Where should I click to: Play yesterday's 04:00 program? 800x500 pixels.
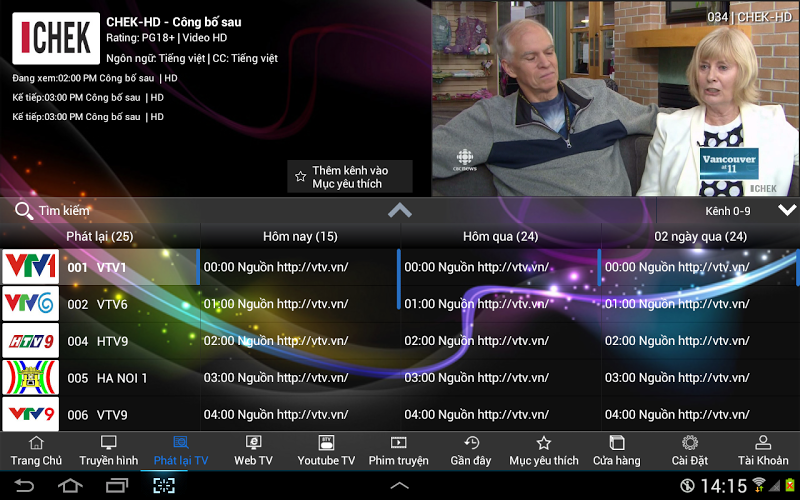(x=501, y=414)
